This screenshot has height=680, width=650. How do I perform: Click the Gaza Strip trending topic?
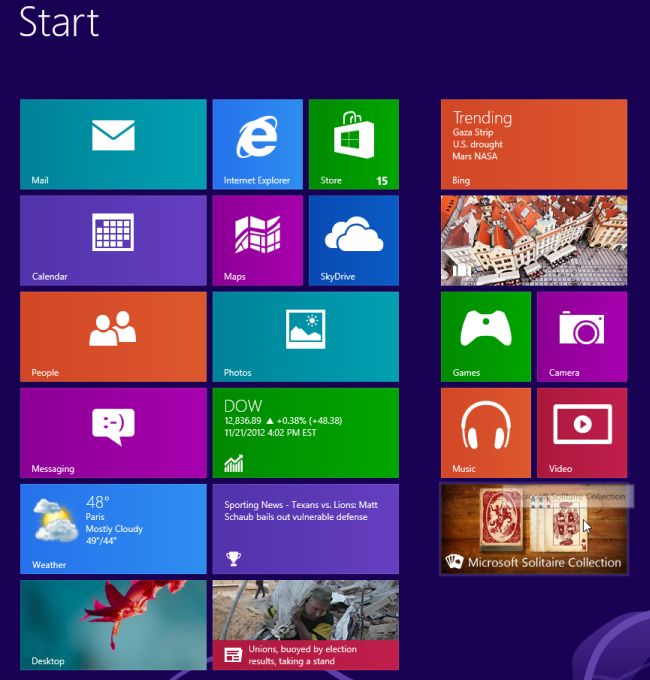[x=473, y=132]
